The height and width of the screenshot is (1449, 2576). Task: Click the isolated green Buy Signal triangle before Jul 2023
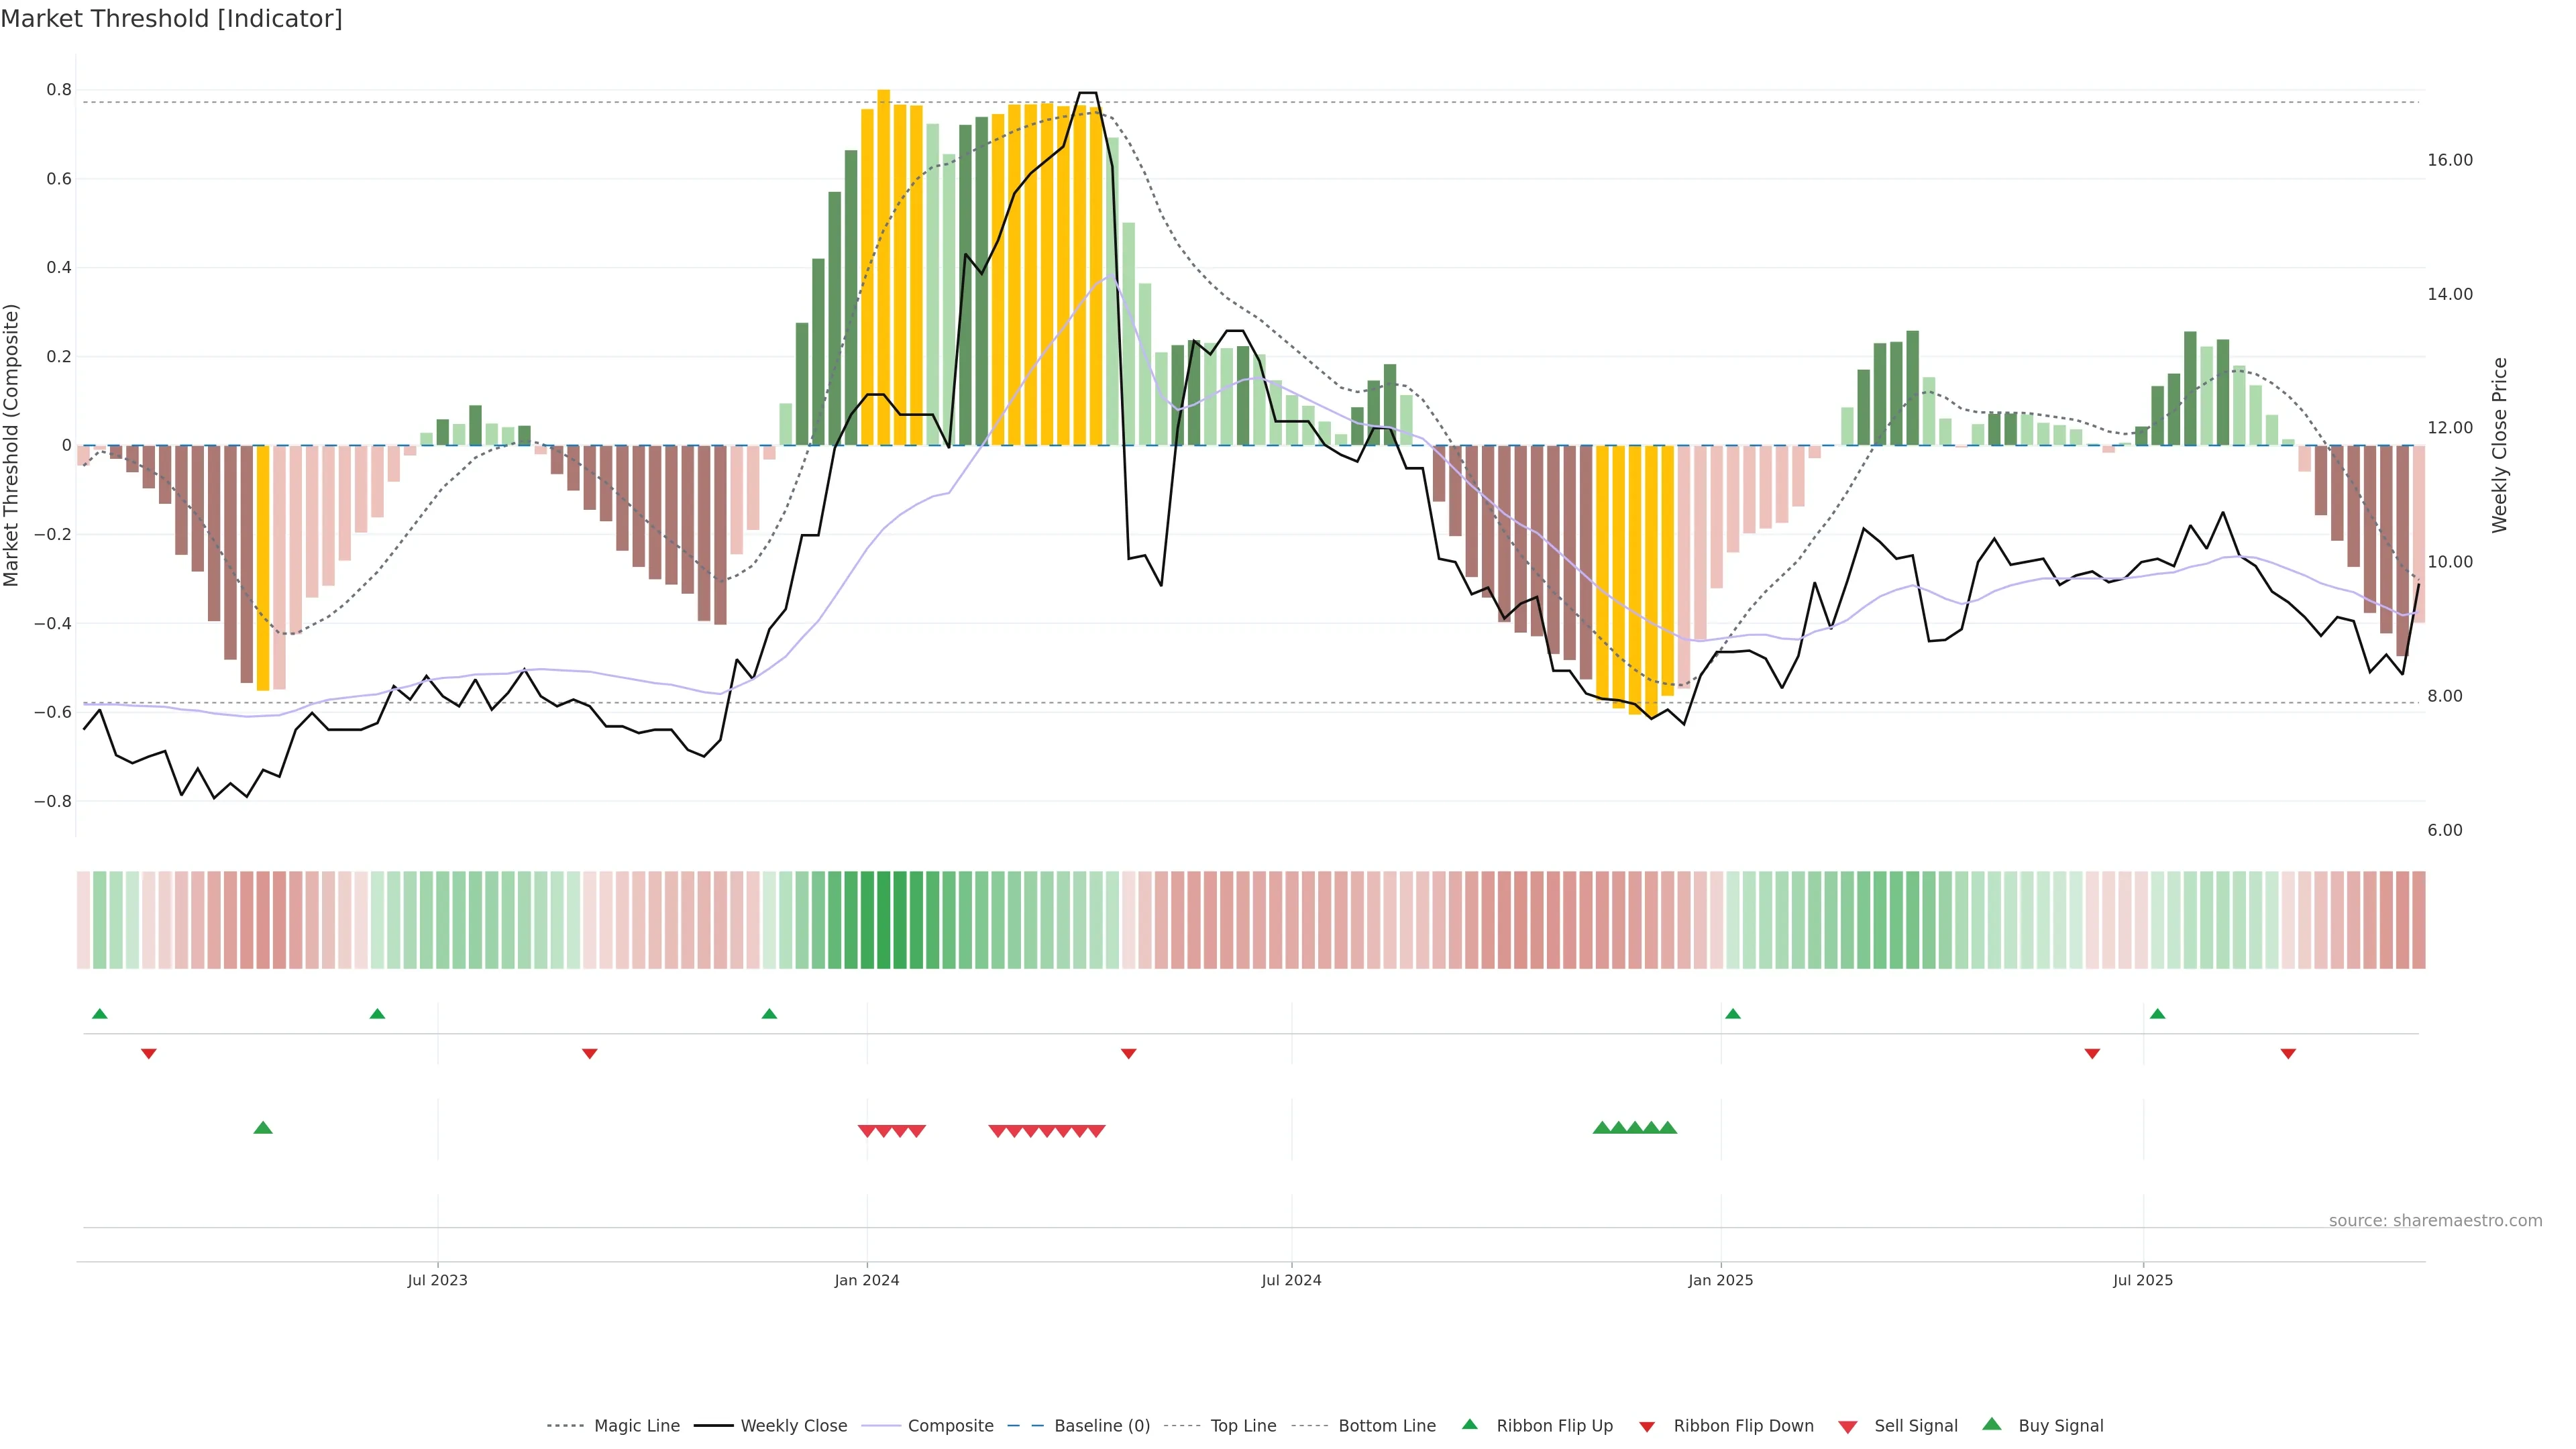tap(263, 1128)
